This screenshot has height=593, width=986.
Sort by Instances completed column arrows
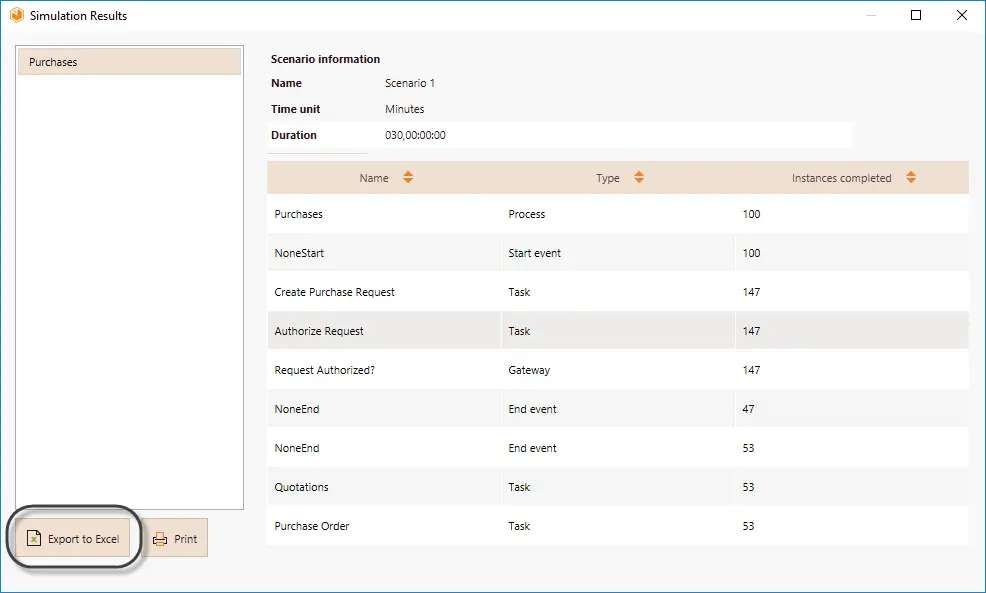coord(911,177)
